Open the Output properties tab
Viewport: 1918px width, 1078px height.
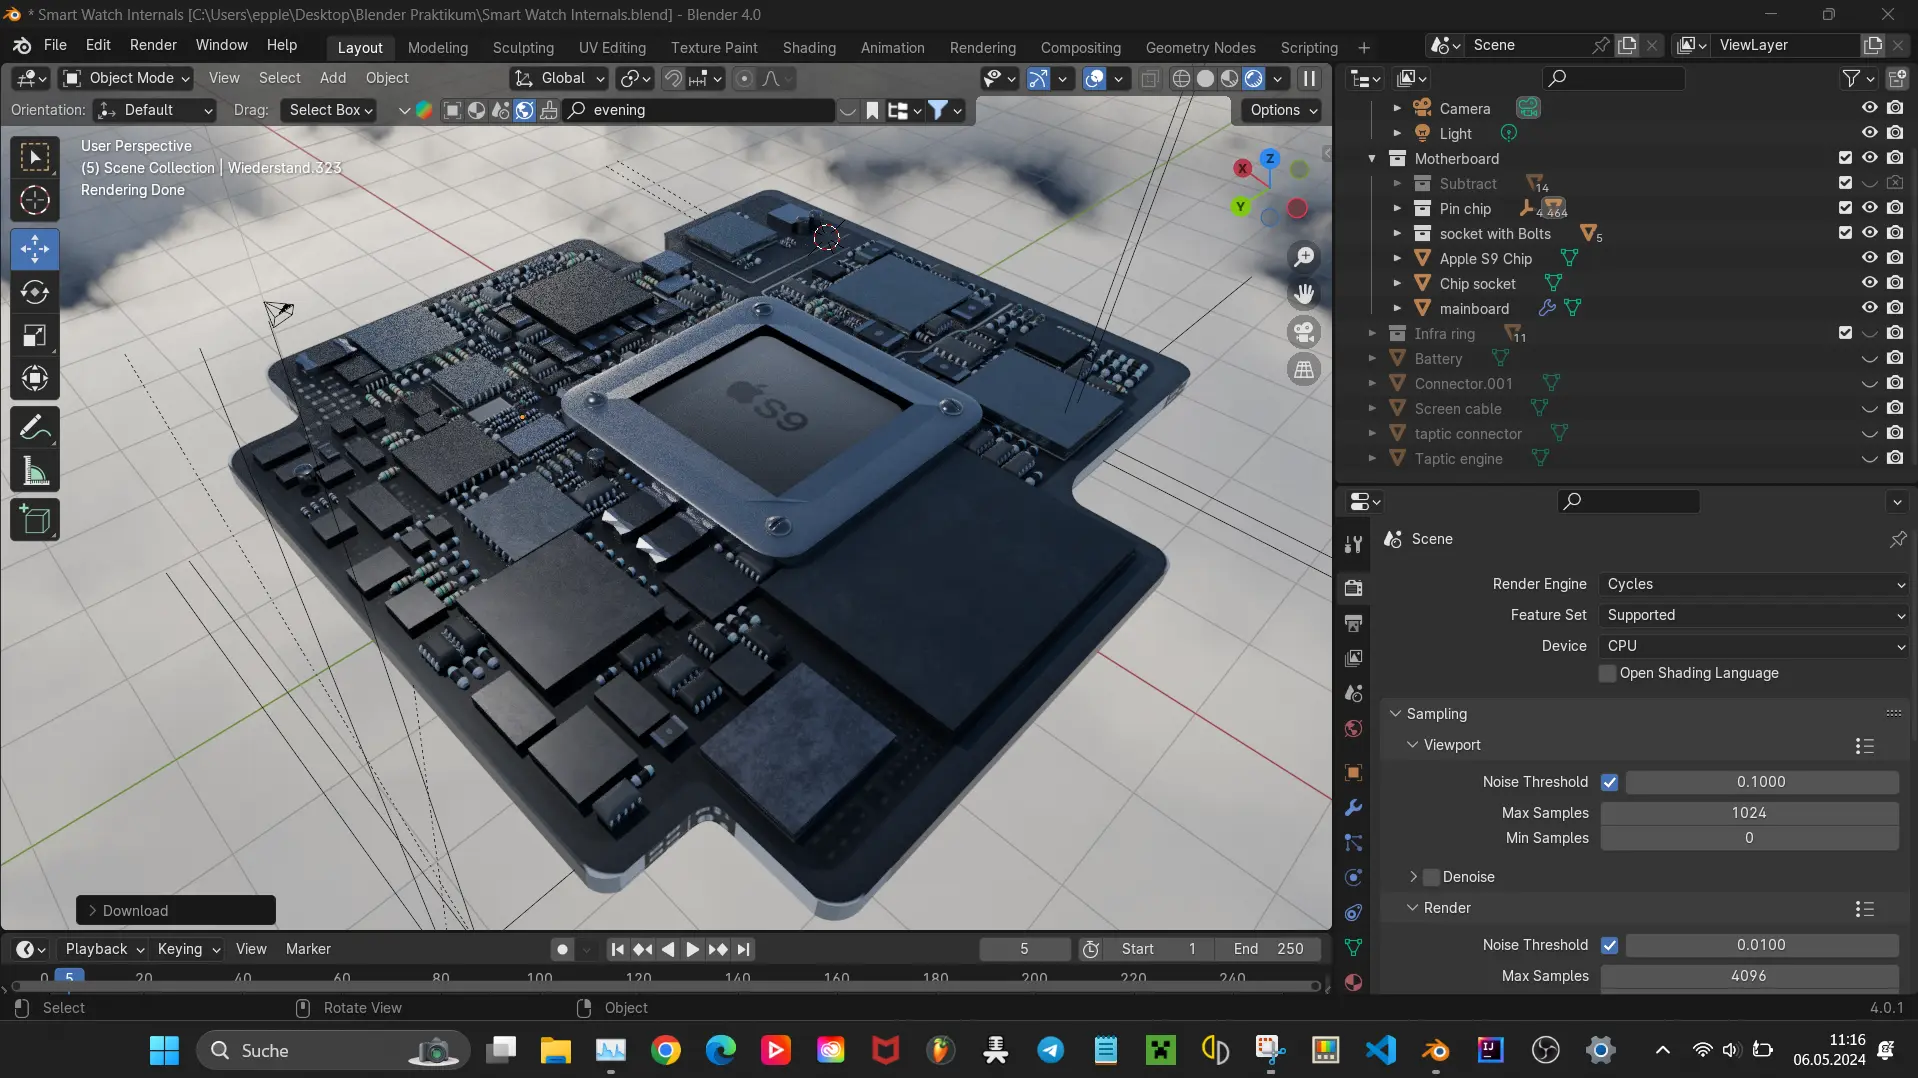[x=1354, y=623]
